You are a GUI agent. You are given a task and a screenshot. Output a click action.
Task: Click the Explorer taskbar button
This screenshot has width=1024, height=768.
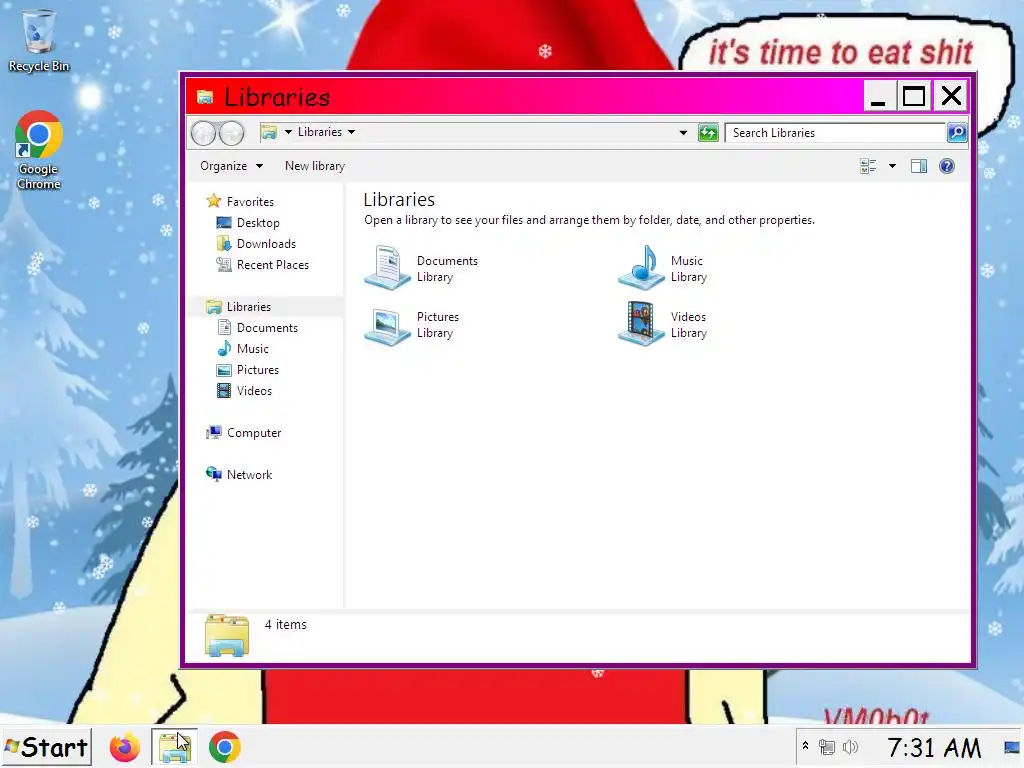[x=174, y=747]
